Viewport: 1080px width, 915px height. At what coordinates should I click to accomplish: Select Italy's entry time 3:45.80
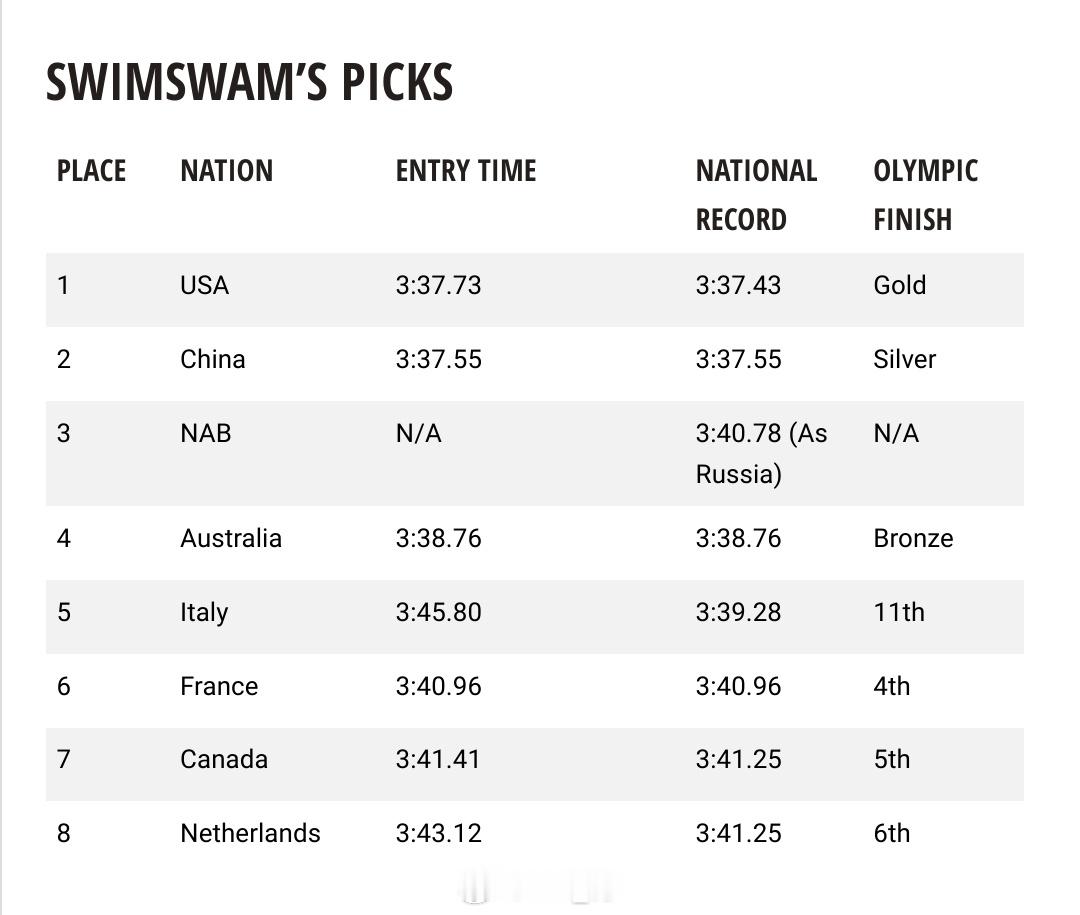(x=439, y=612)
